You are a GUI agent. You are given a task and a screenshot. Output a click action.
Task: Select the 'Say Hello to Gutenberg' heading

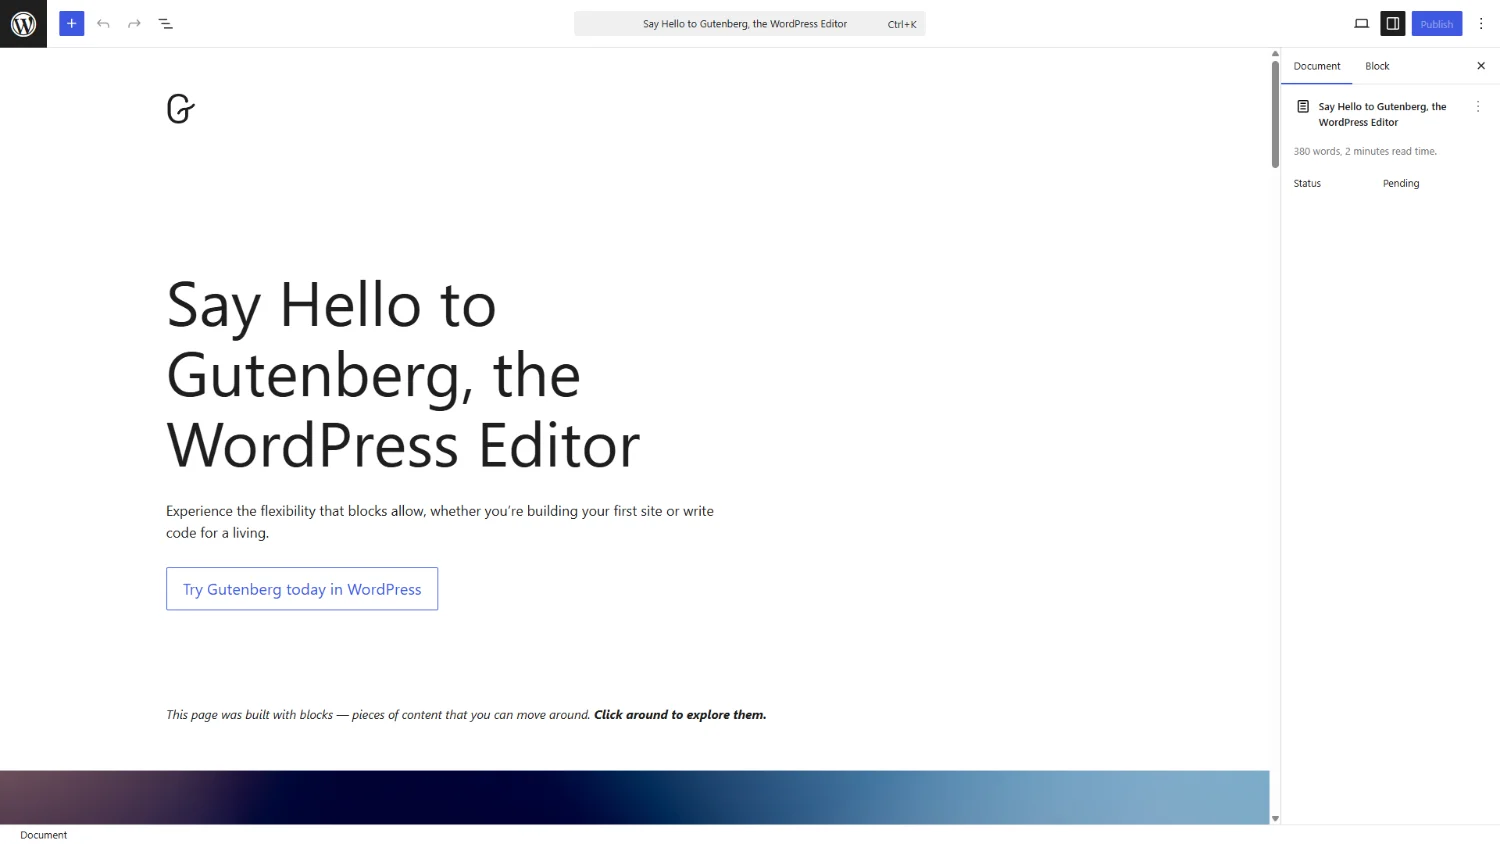403,374
